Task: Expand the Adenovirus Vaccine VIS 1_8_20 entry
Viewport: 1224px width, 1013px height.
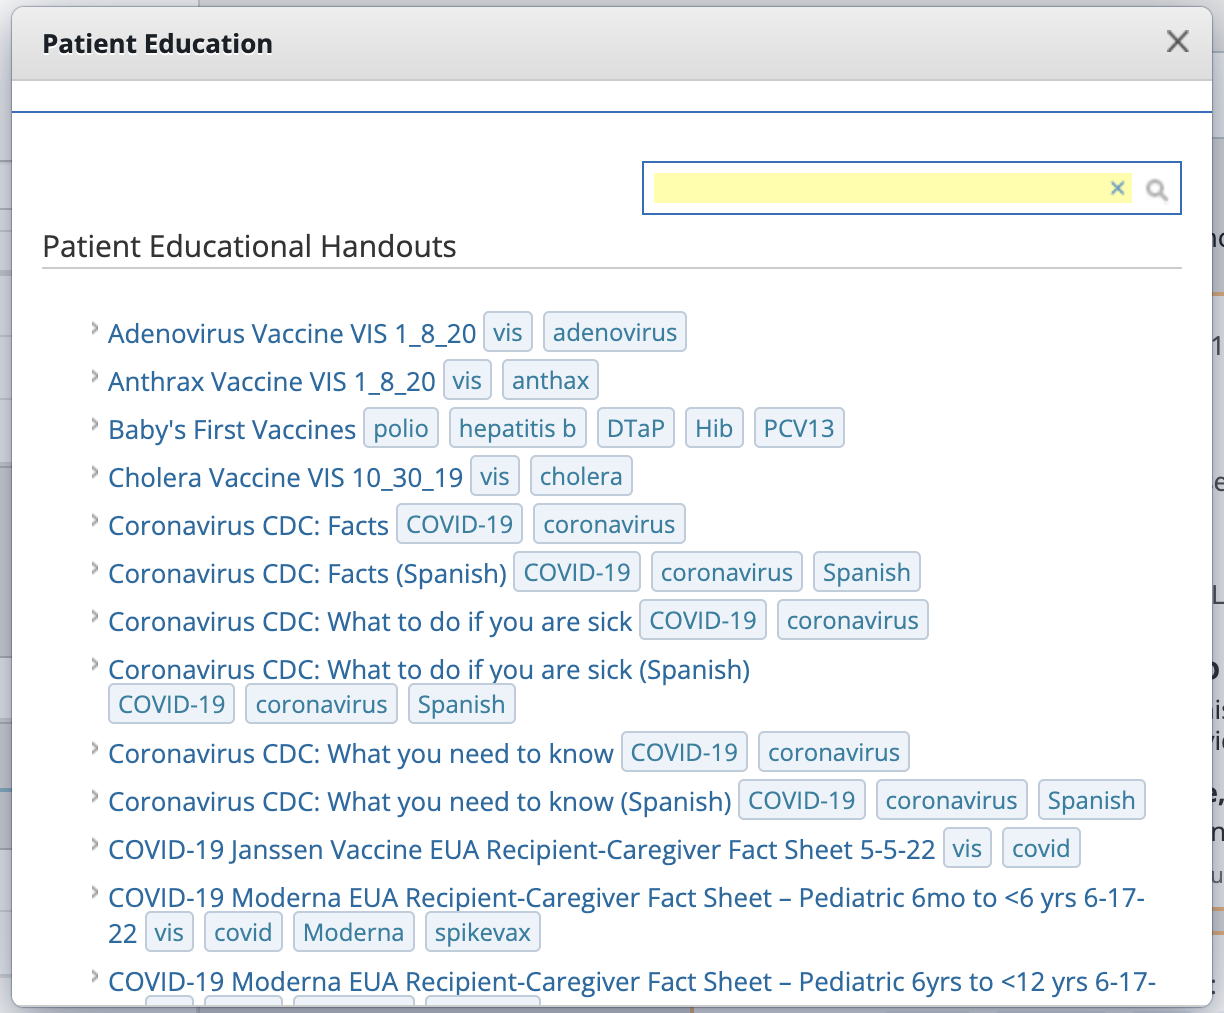Action: (93, 328)
